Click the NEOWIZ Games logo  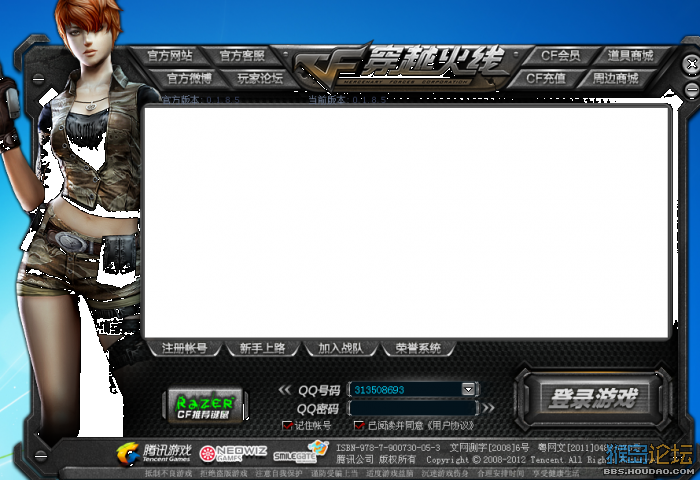pos(233,453)
